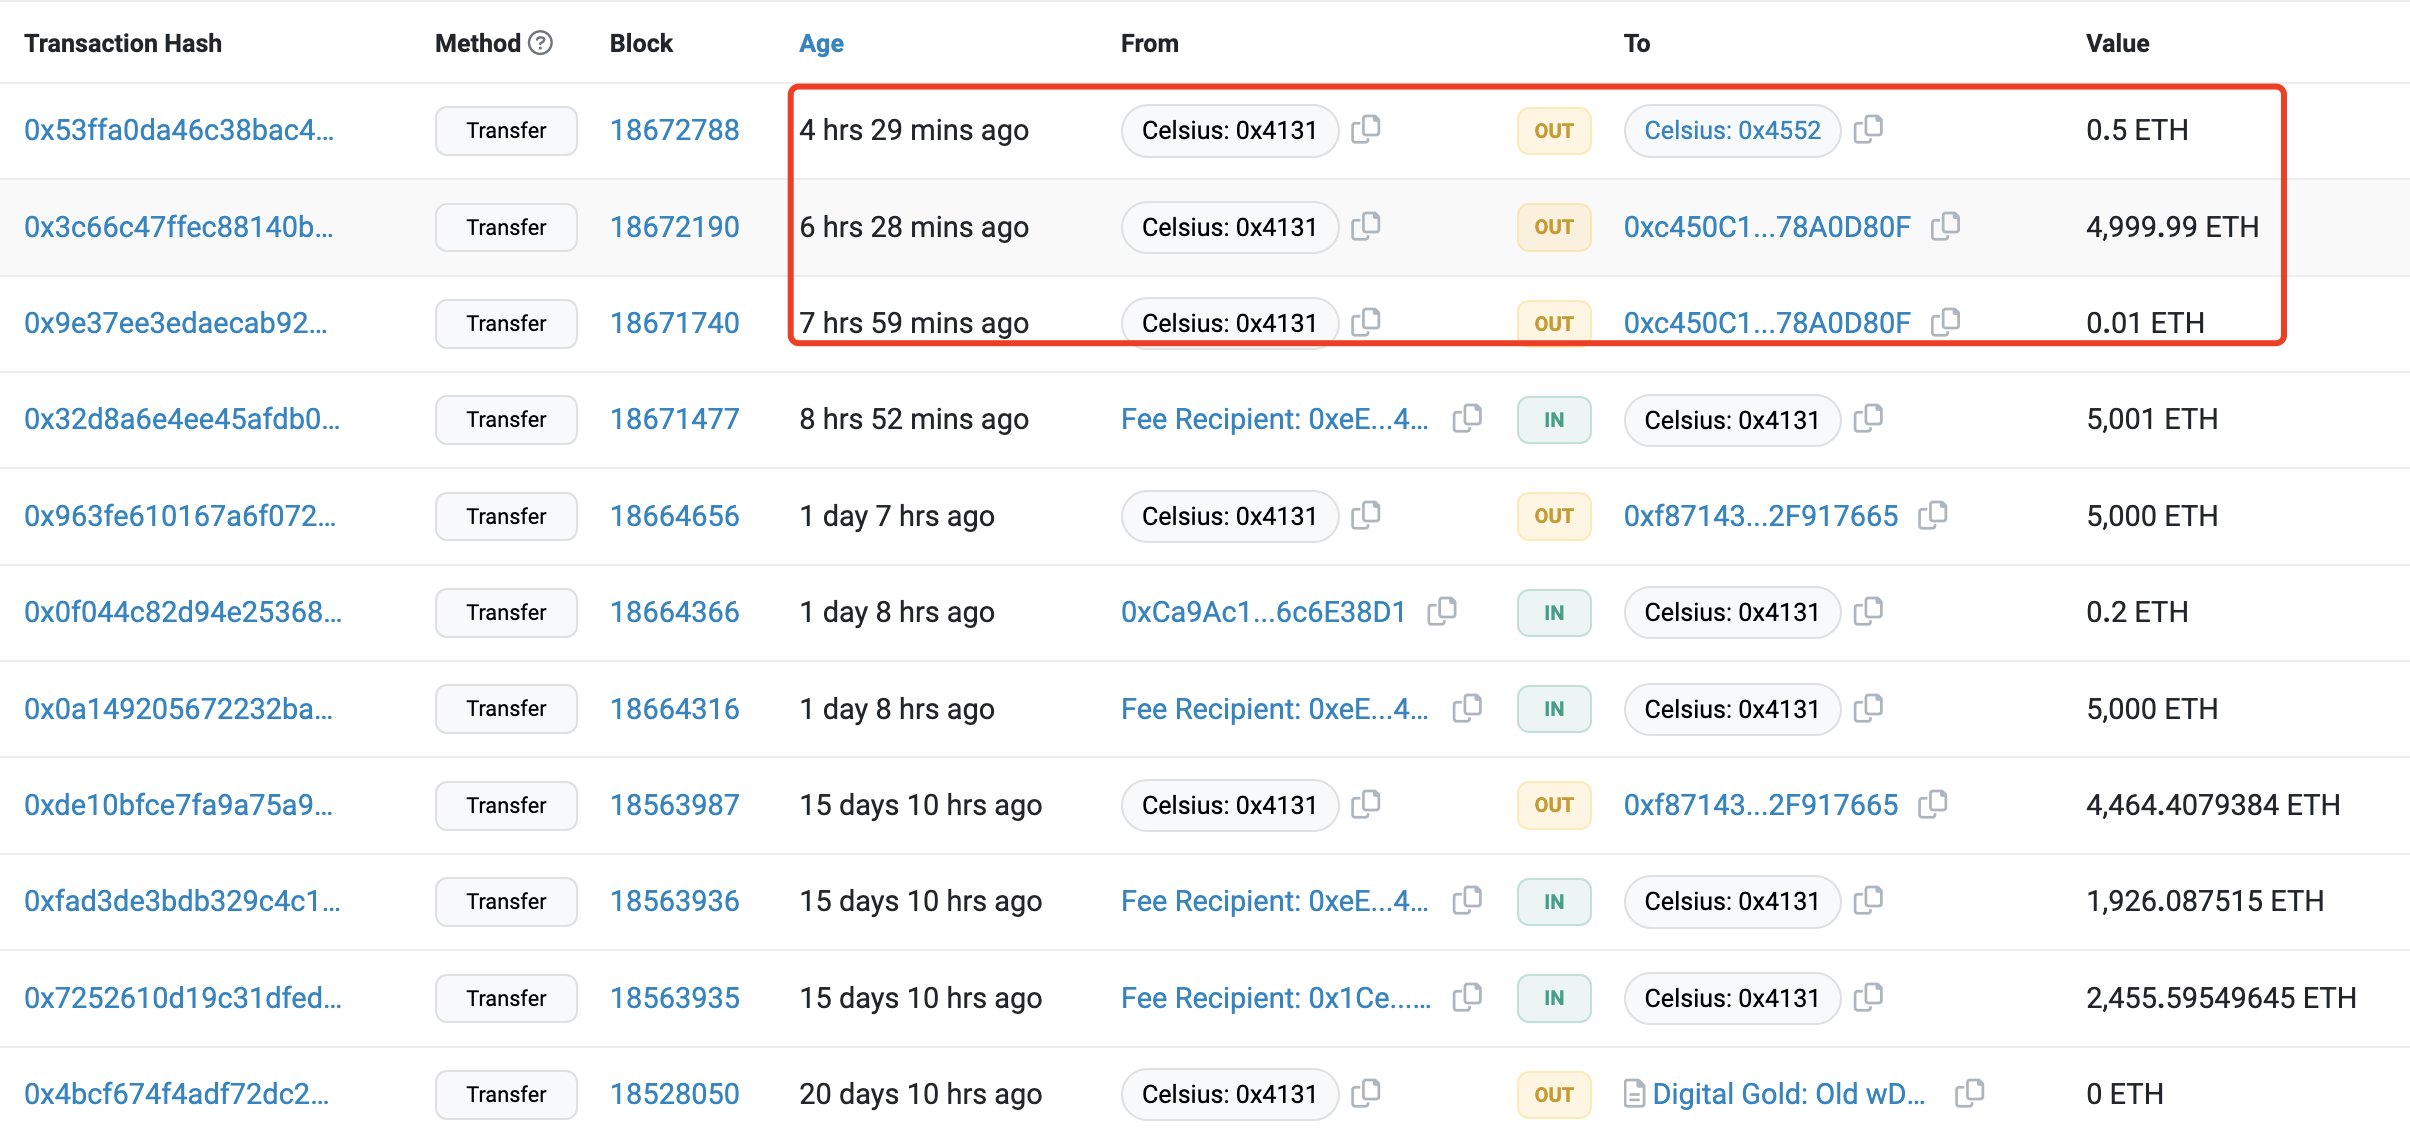View block 18664656

[x=675, y=516]
